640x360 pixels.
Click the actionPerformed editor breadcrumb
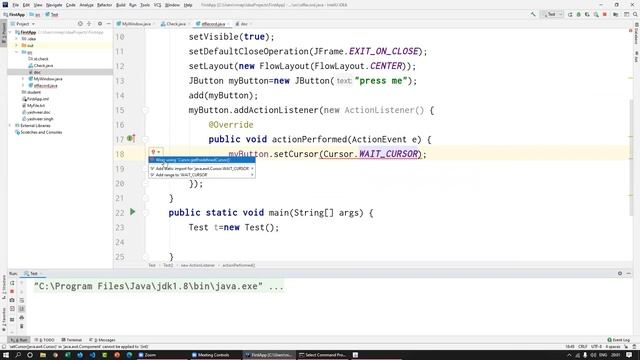239,265
